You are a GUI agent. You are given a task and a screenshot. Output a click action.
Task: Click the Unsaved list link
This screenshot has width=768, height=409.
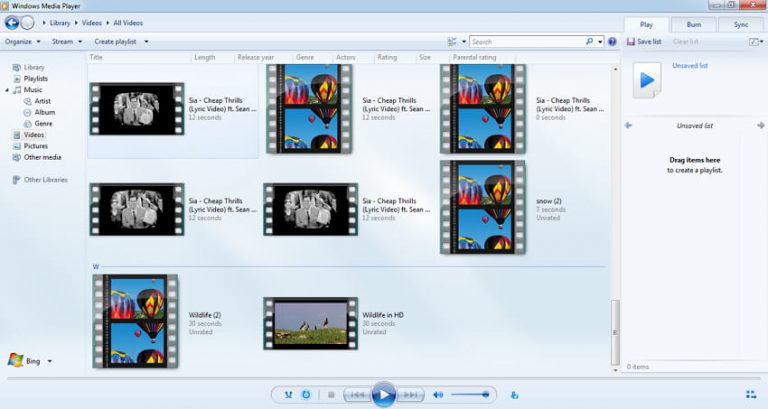(690, 66)
